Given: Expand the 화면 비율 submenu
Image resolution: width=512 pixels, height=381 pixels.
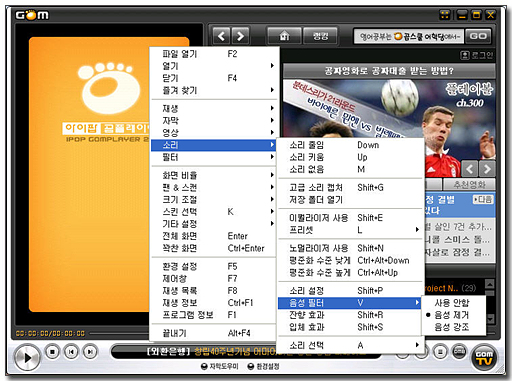Looking at the screenshot, I should (x=214, y=175).
